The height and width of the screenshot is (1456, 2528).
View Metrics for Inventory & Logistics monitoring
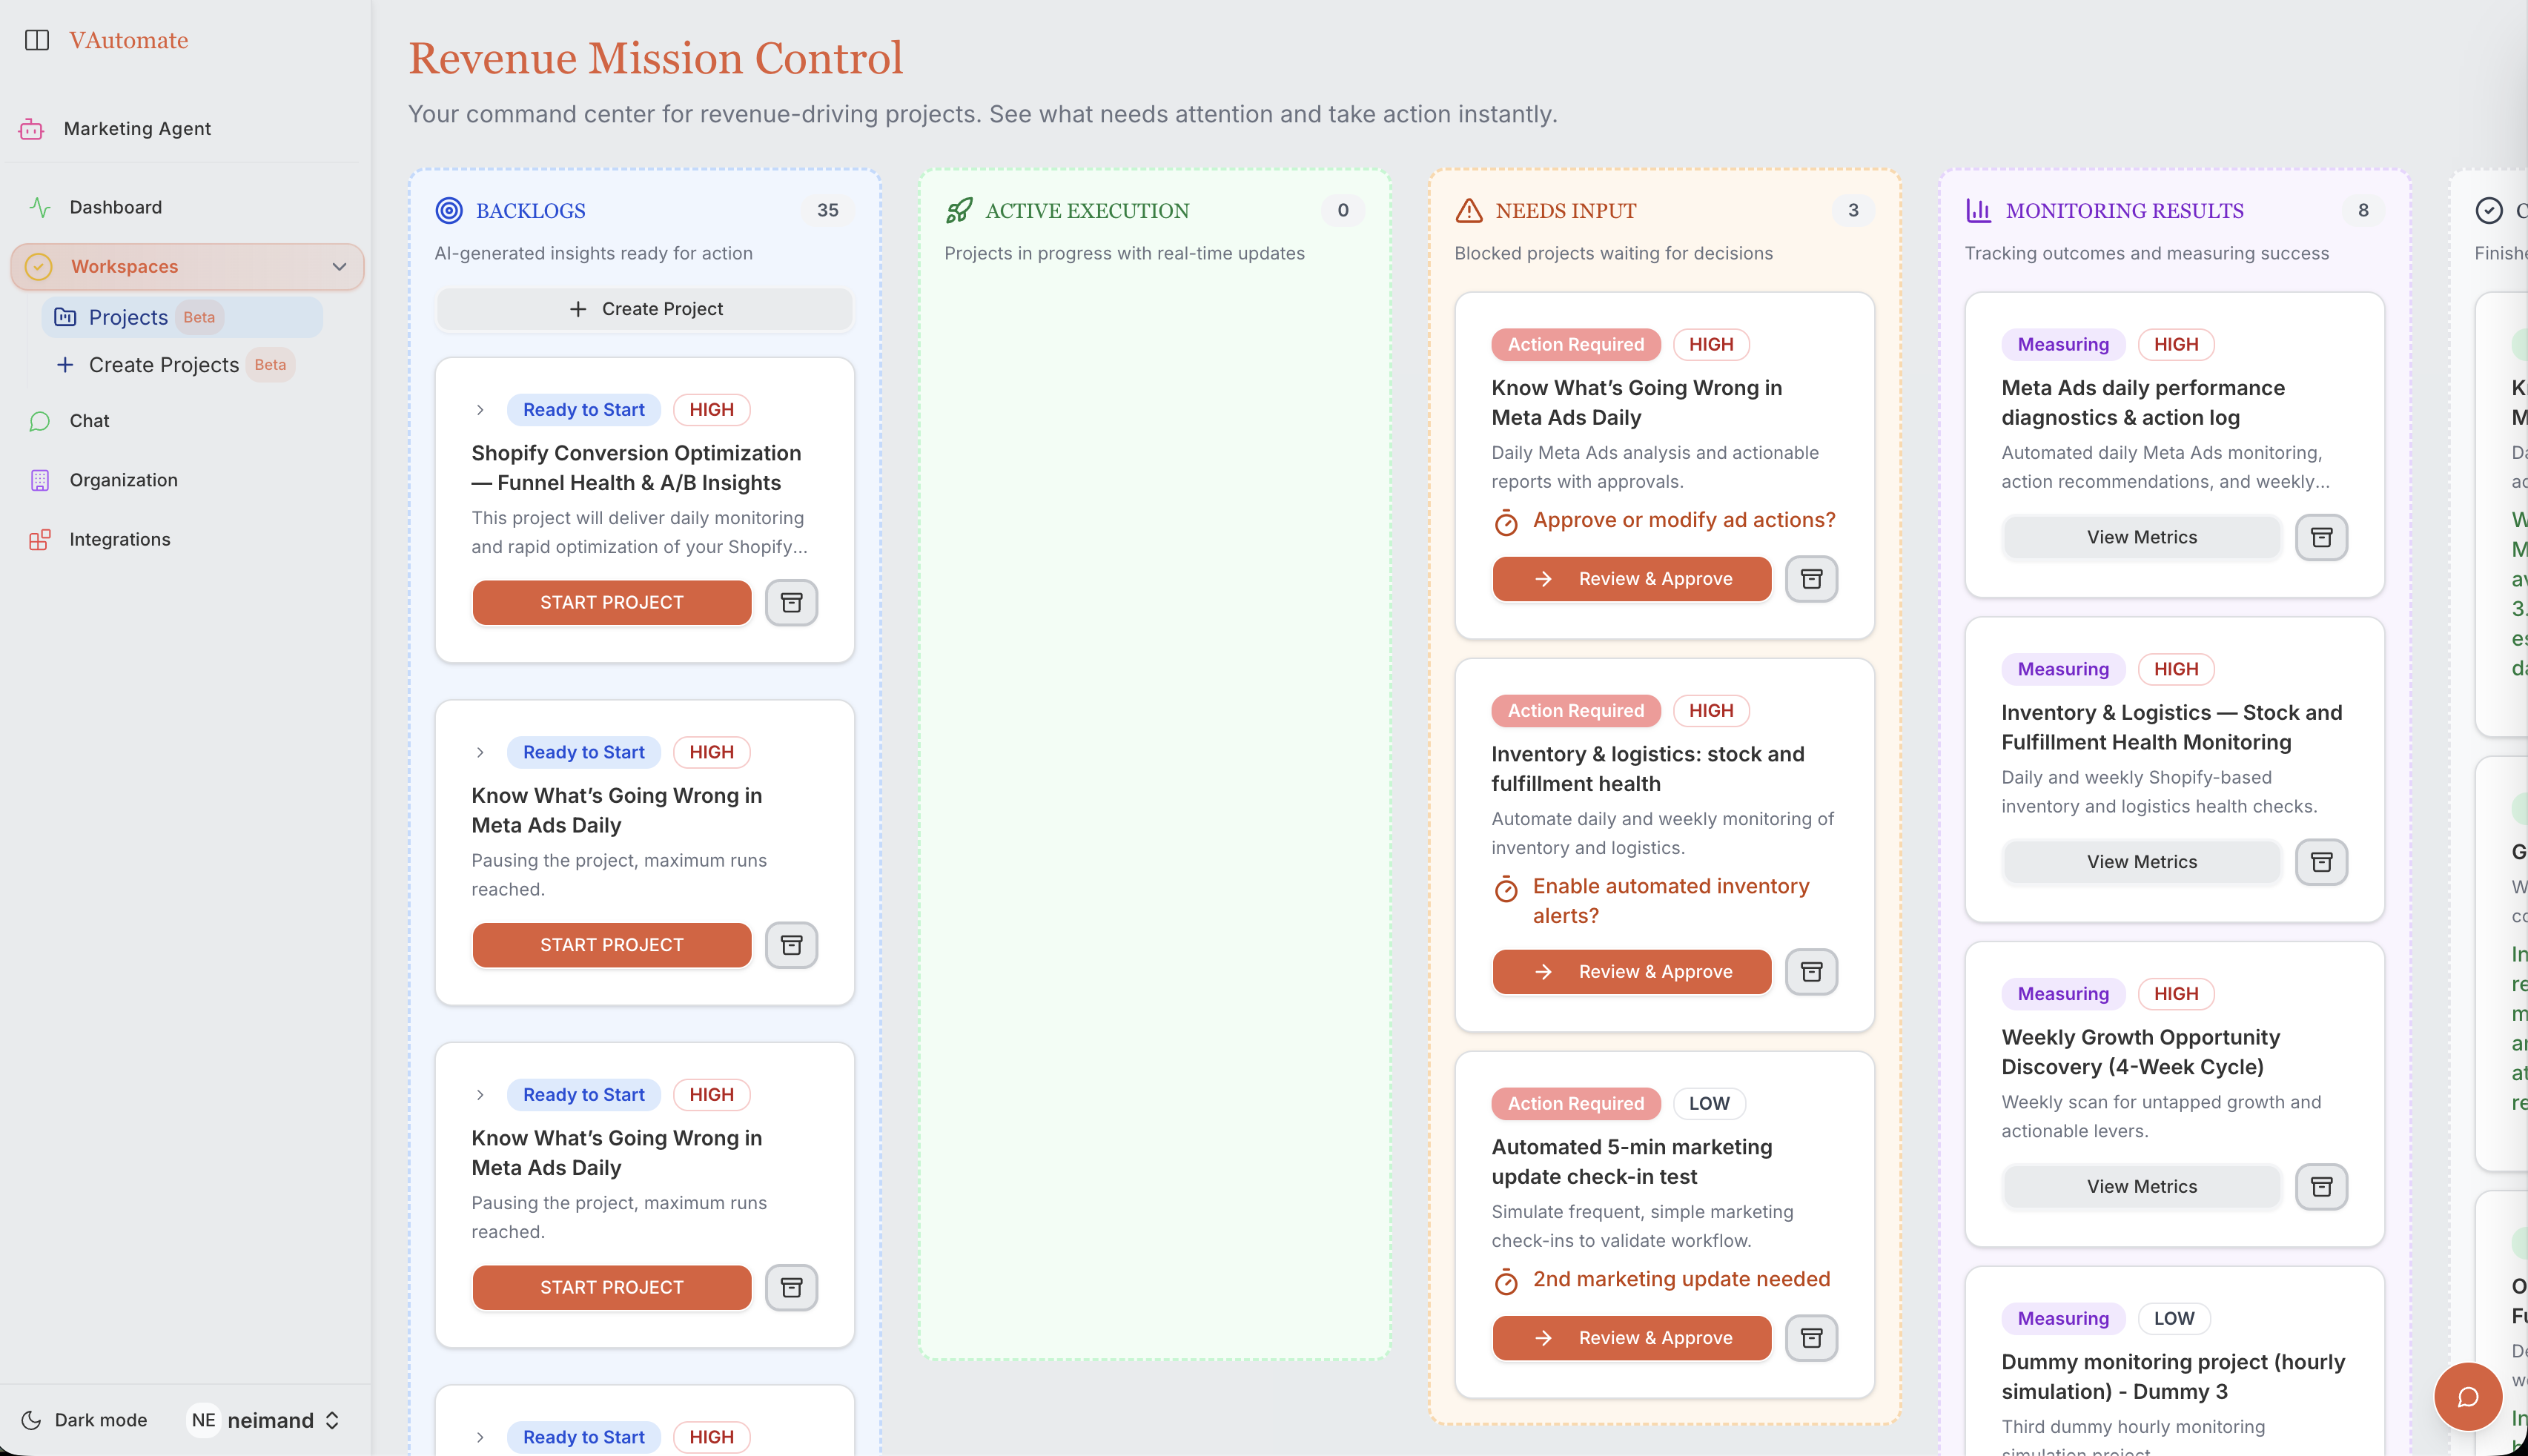click(2141, 862)
